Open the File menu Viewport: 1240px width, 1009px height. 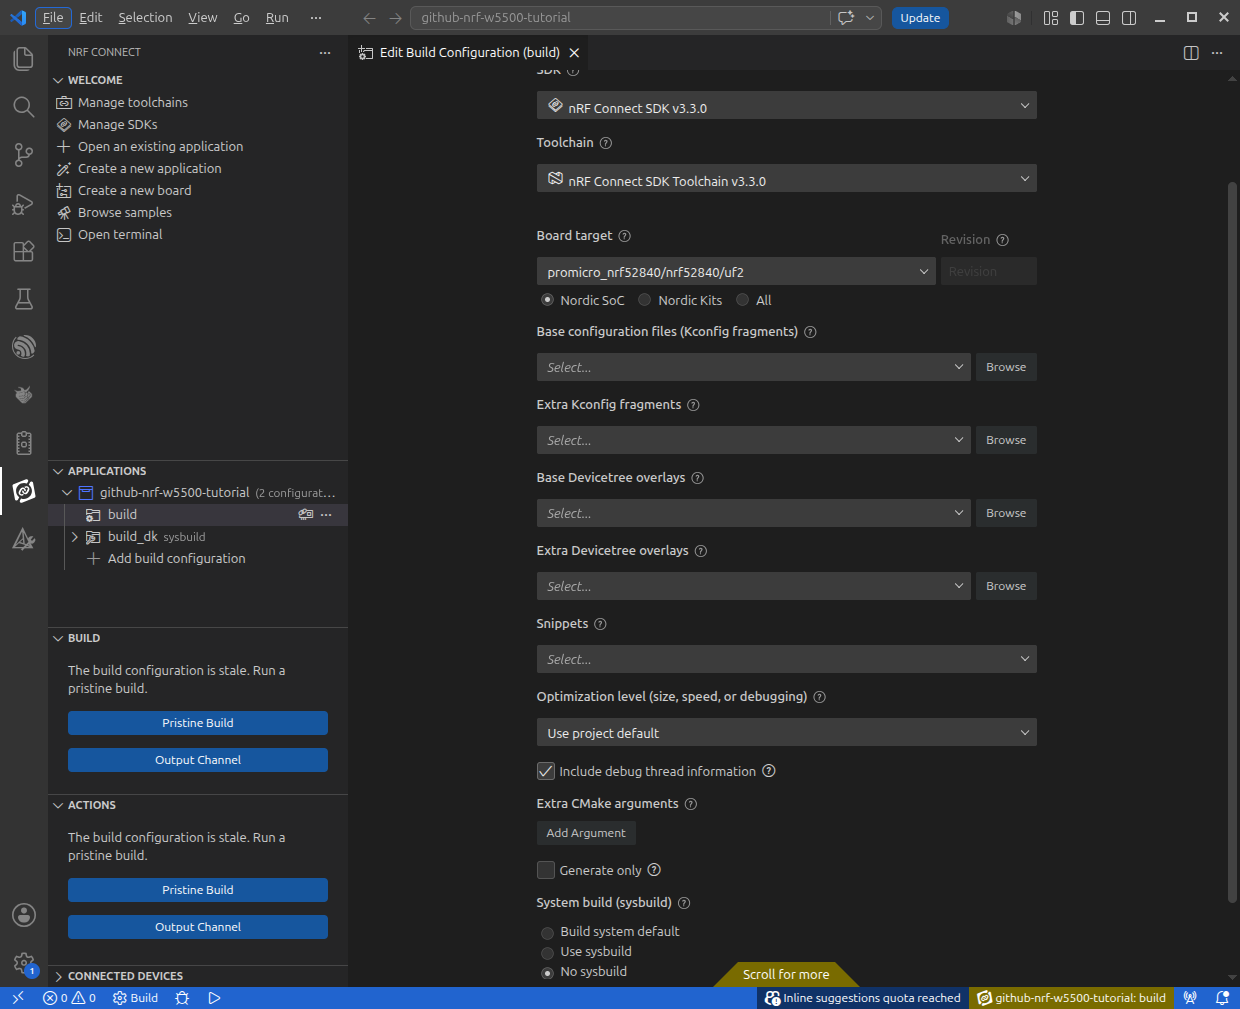[53, 18]
